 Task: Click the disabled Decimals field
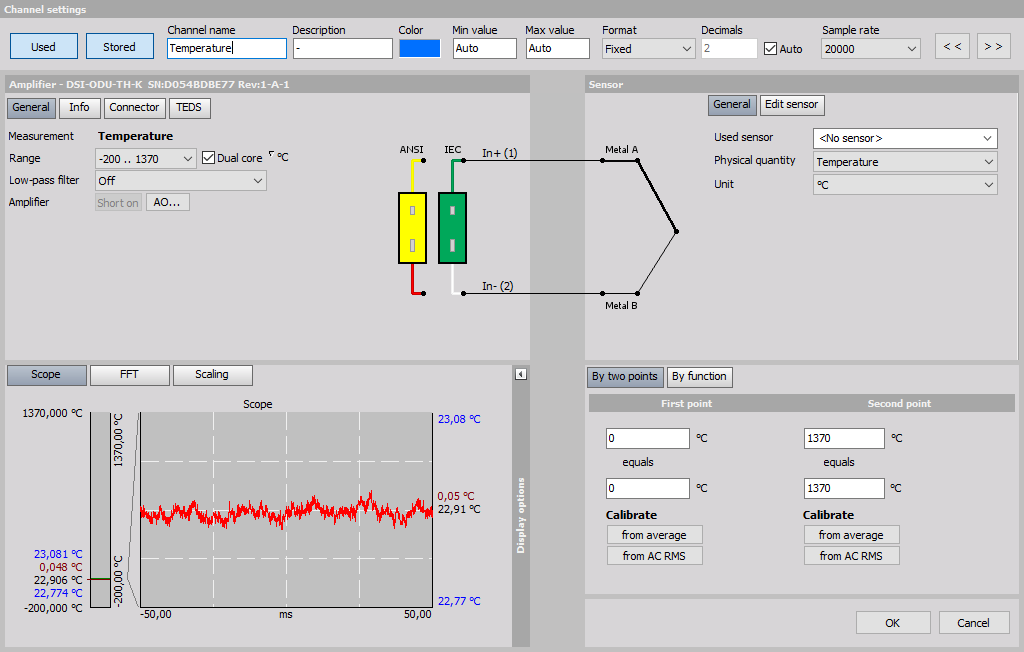pyautogui.click(x=729, y=49)
